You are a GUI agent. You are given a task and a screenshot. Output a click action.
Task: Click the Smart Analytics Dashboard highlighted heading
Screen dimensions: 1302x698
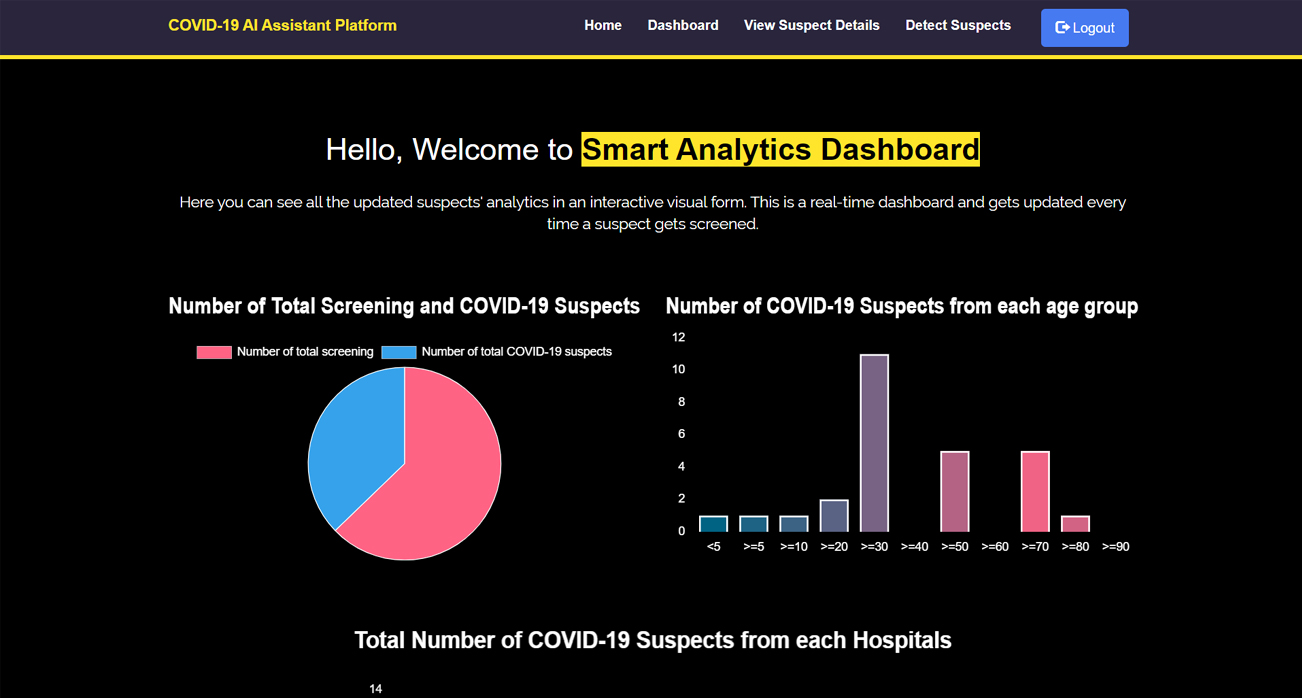pos(780,149)
